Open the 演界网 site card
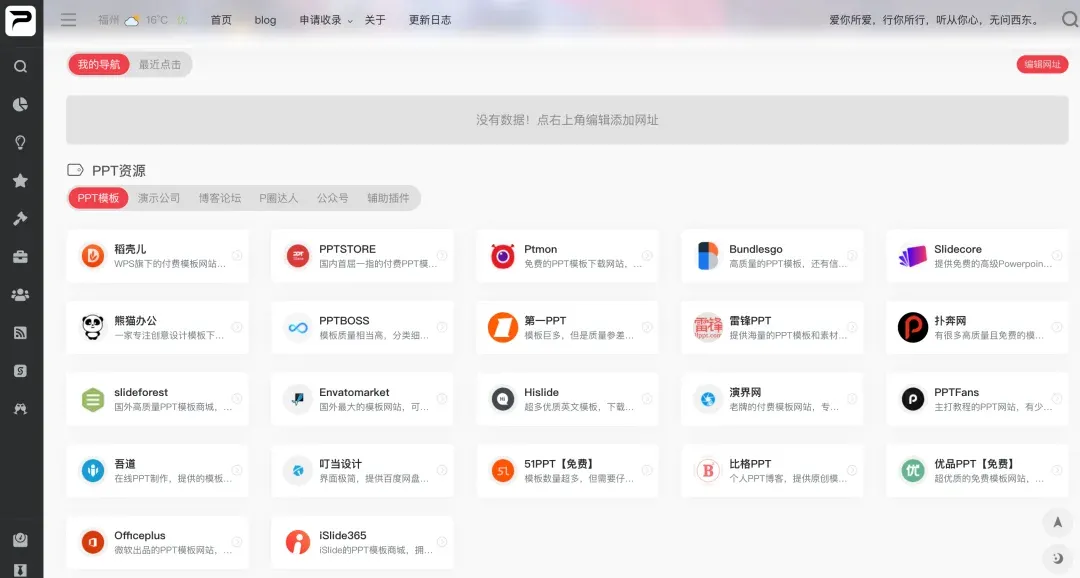Screen dimensions: 1080x578 point(772,399)
